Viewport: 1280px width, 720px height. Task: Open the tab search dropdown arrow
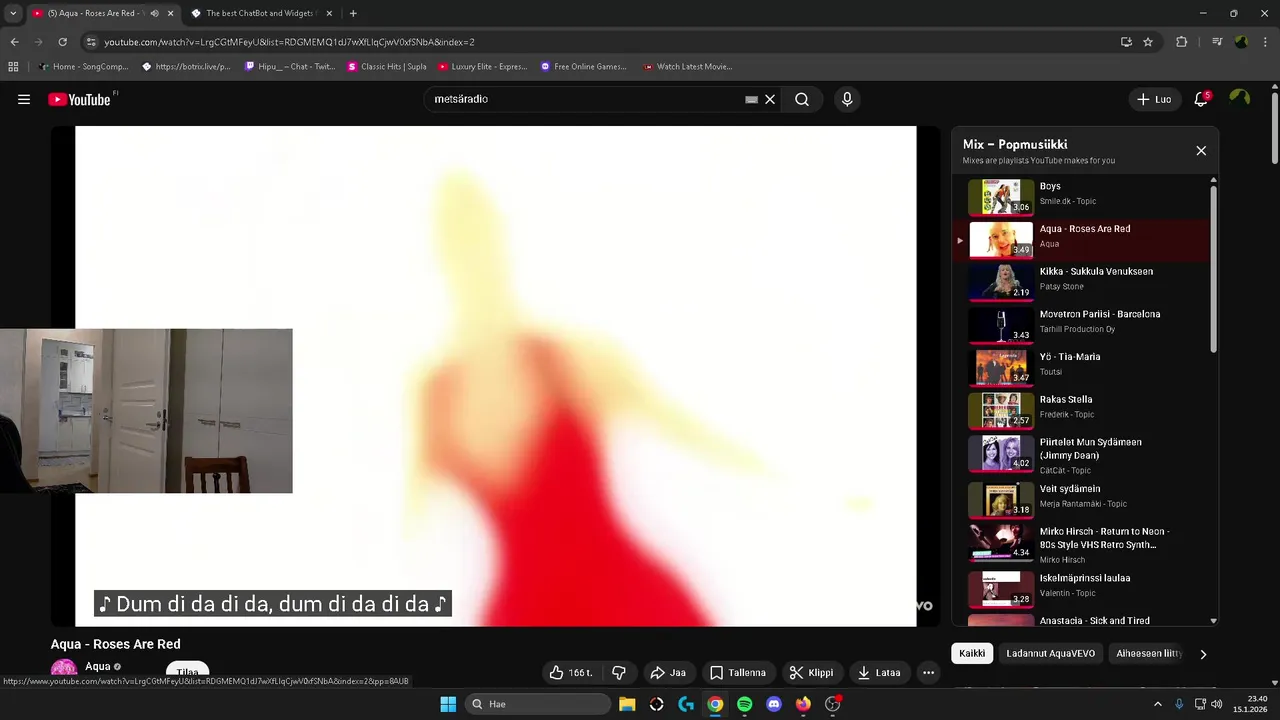[x=12, y=13]
